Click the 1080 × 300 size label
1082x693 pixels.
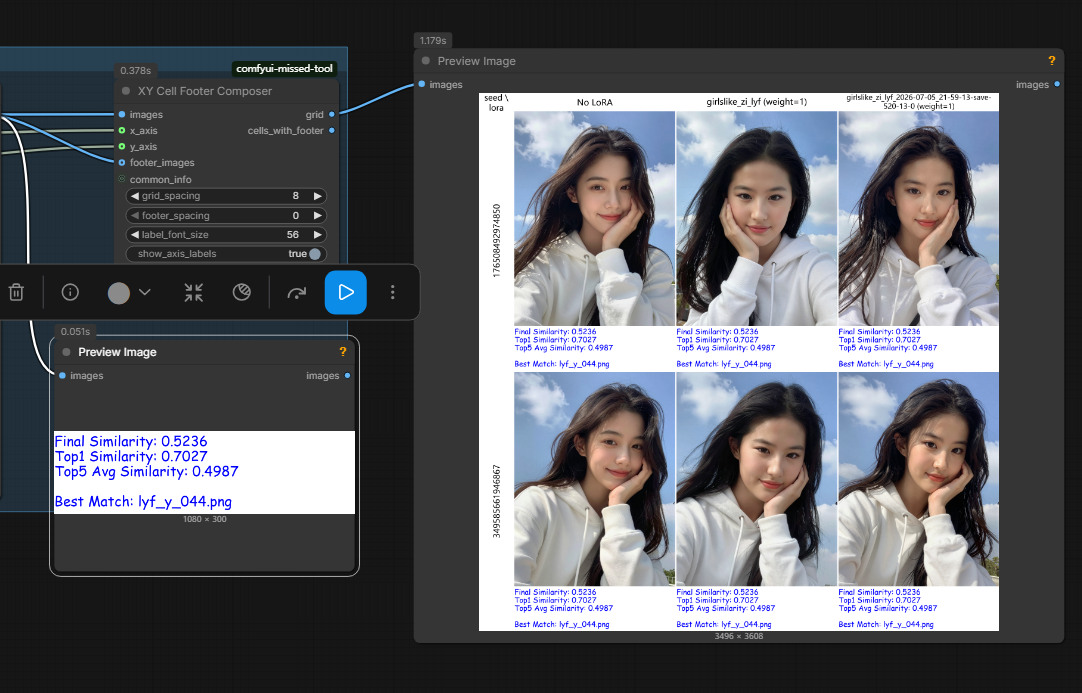(x=204, y=519)
